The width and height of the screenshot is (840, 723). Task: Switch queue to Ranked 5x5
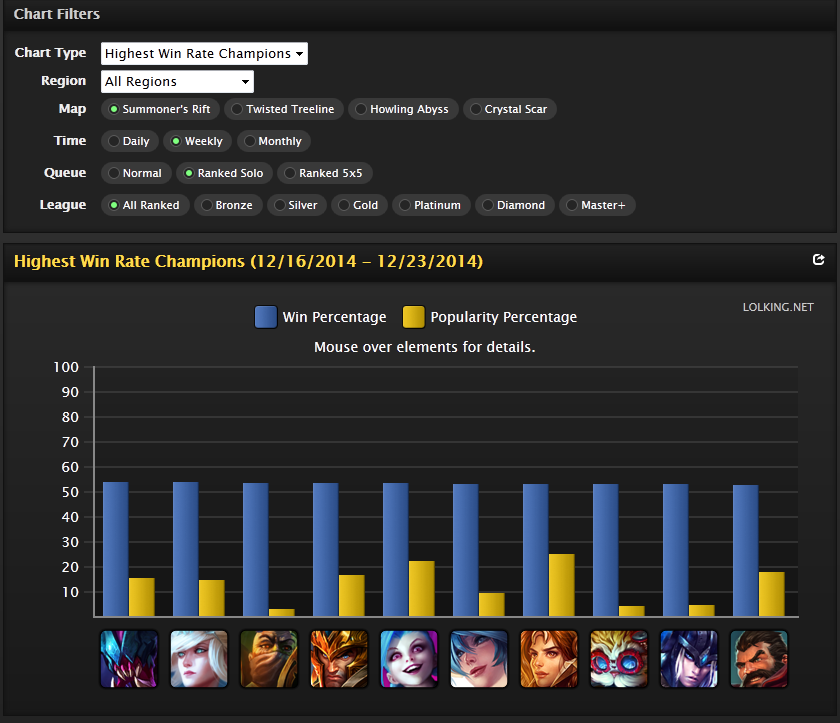(x=325, y=173)
